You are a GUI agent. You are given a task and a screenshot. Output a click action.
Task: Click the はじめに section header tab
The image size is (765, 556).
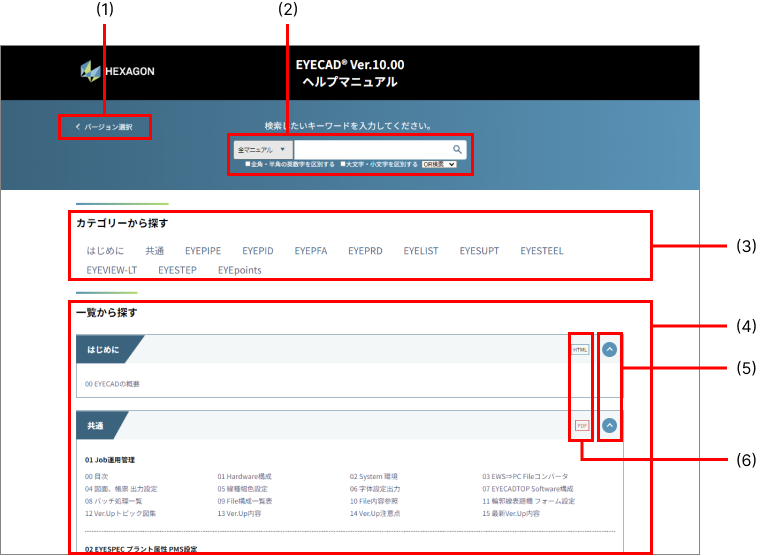point(103,350)
